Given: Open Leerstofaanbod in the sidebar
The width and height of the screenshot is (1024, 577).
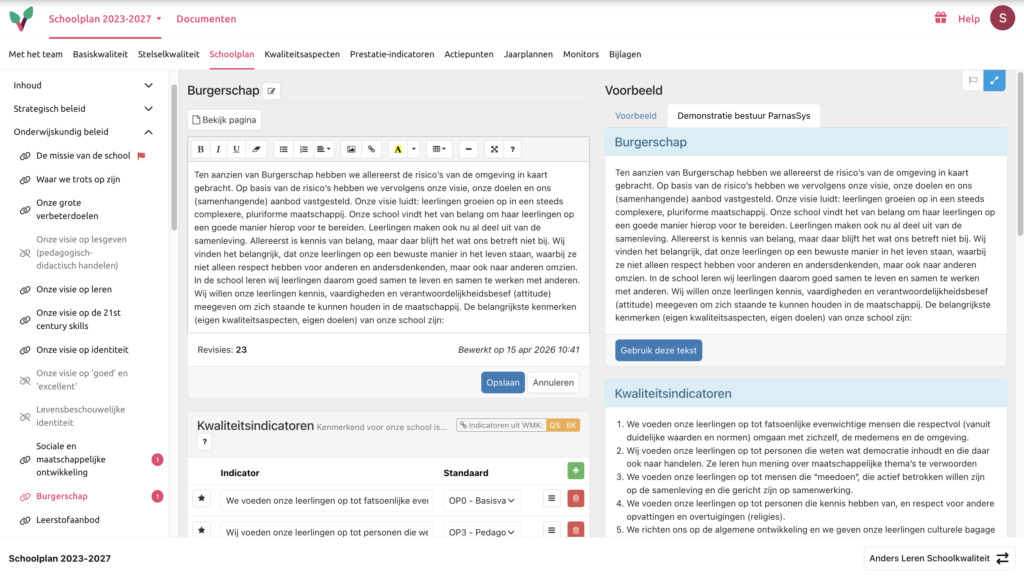Looking at the screenshot, I should pyautogui.click(x=68, y=520).
